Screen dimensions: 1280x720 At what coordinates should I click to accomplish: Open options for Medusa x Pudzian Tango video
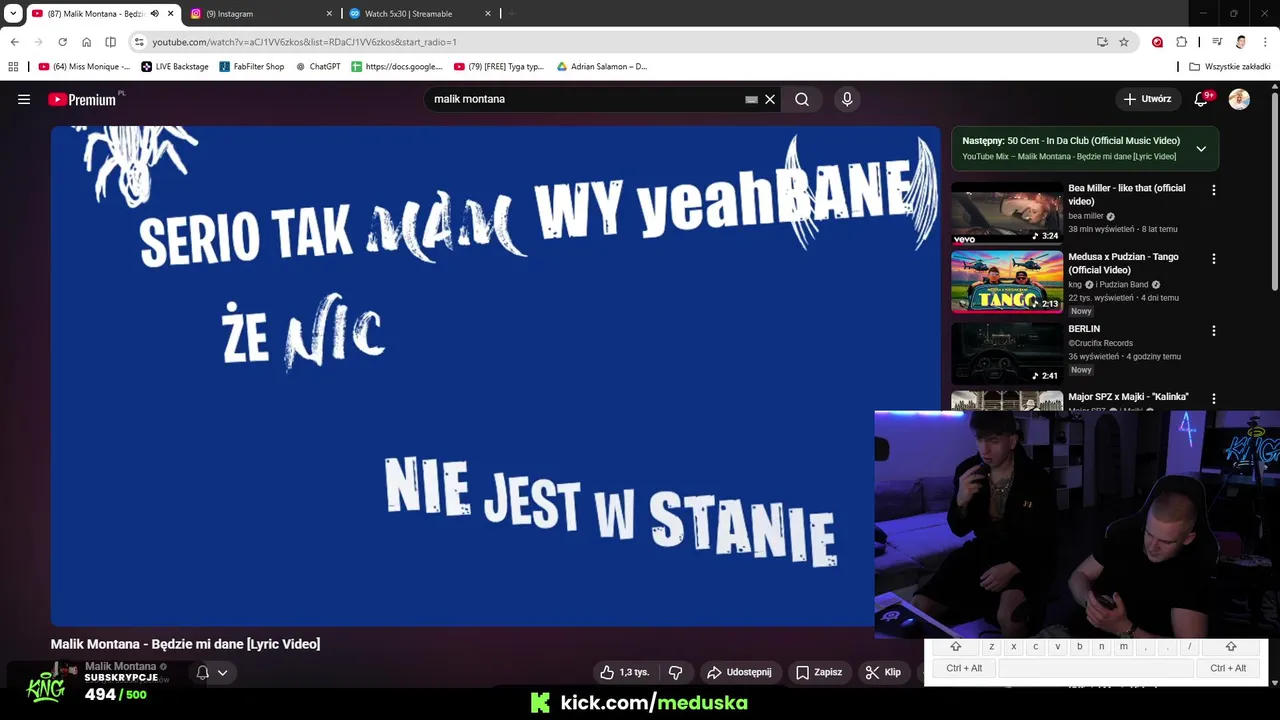pyautogui.click(x=1214, y=258)
